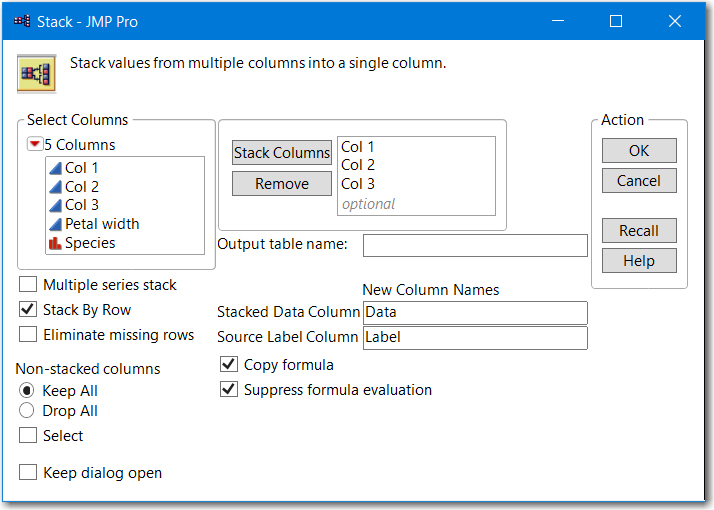The height and width of the screenshot is (510, 714).
Task: Enable the Multiple series stack checkbox
Action: tap(28, 285)
